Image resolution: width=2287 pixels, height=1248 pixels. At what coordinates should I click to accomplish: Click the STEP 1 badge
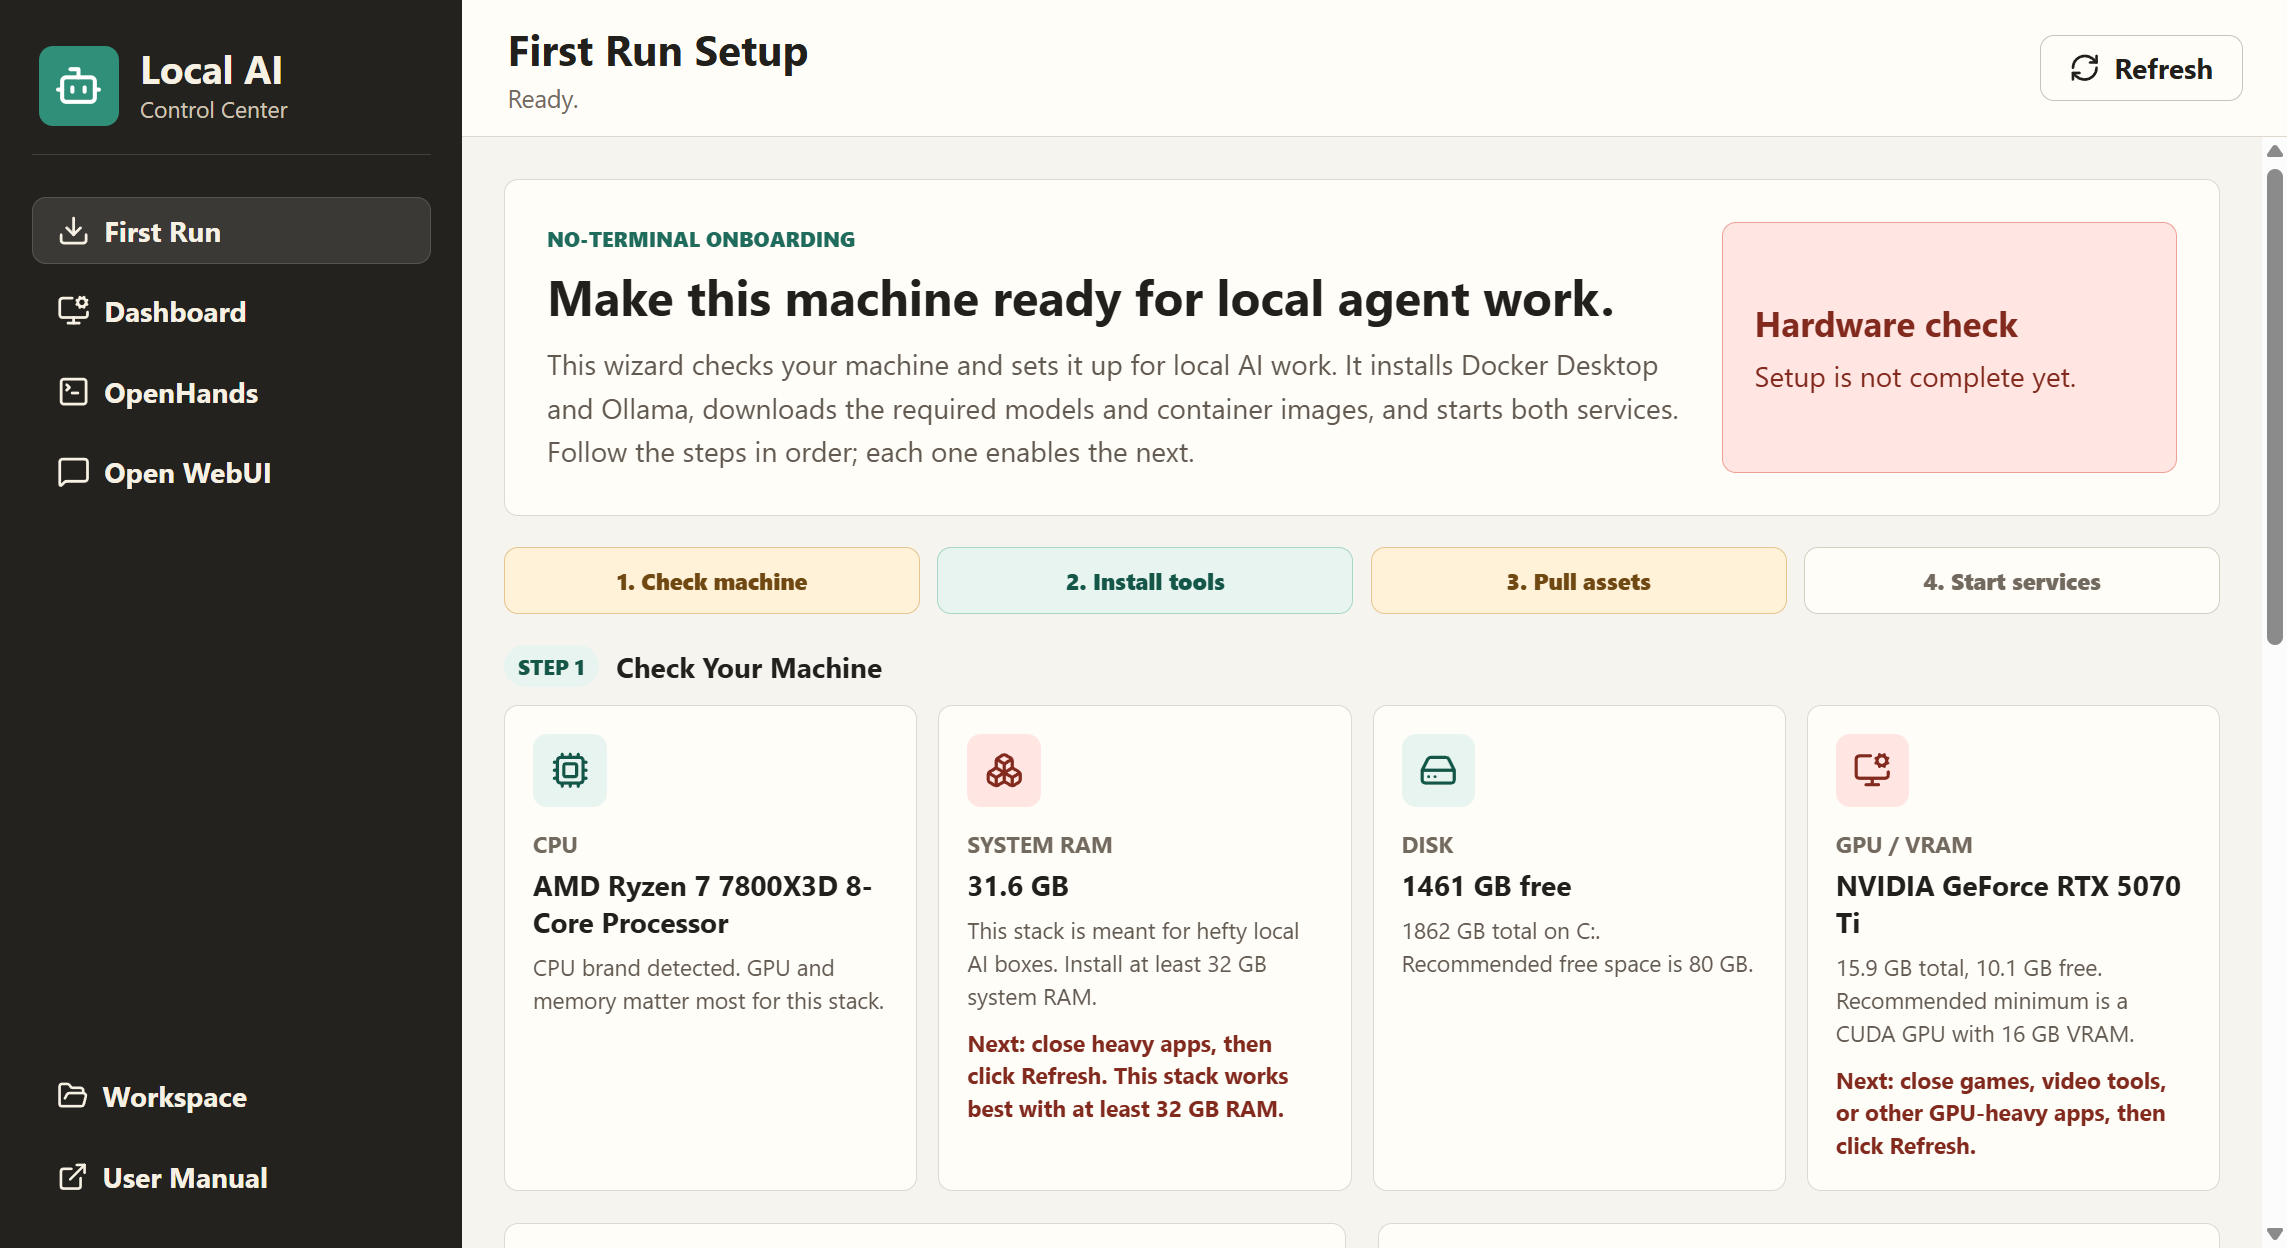(x=551, y=667)
